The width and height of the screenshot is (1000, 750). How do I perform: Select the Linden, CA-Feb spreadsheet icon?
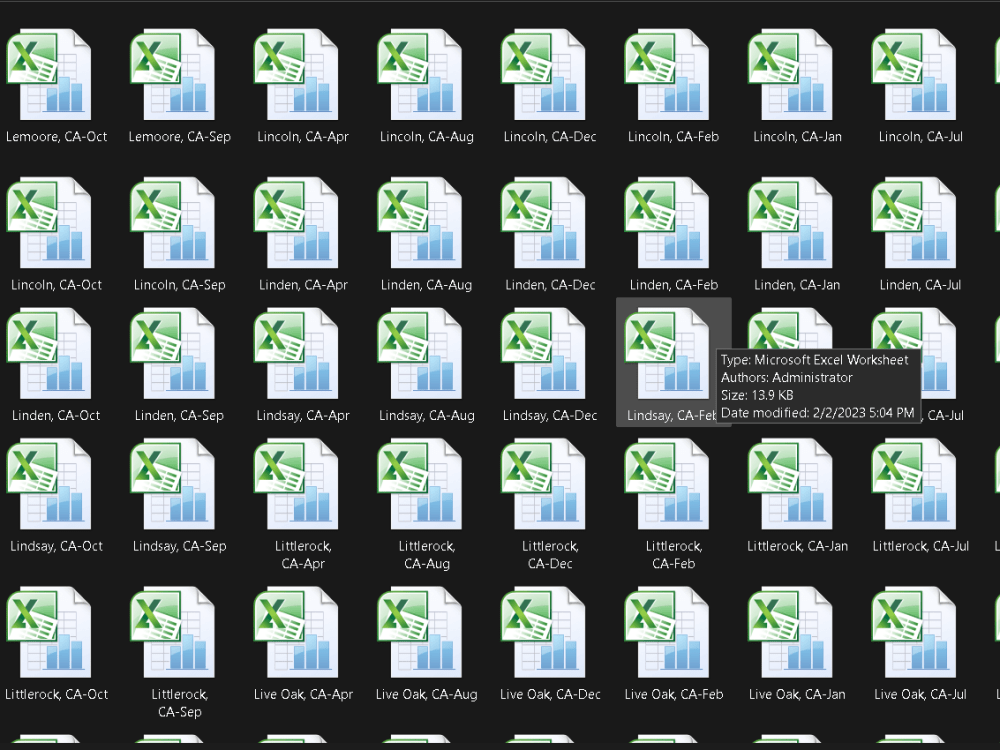(x=667, y=223)
